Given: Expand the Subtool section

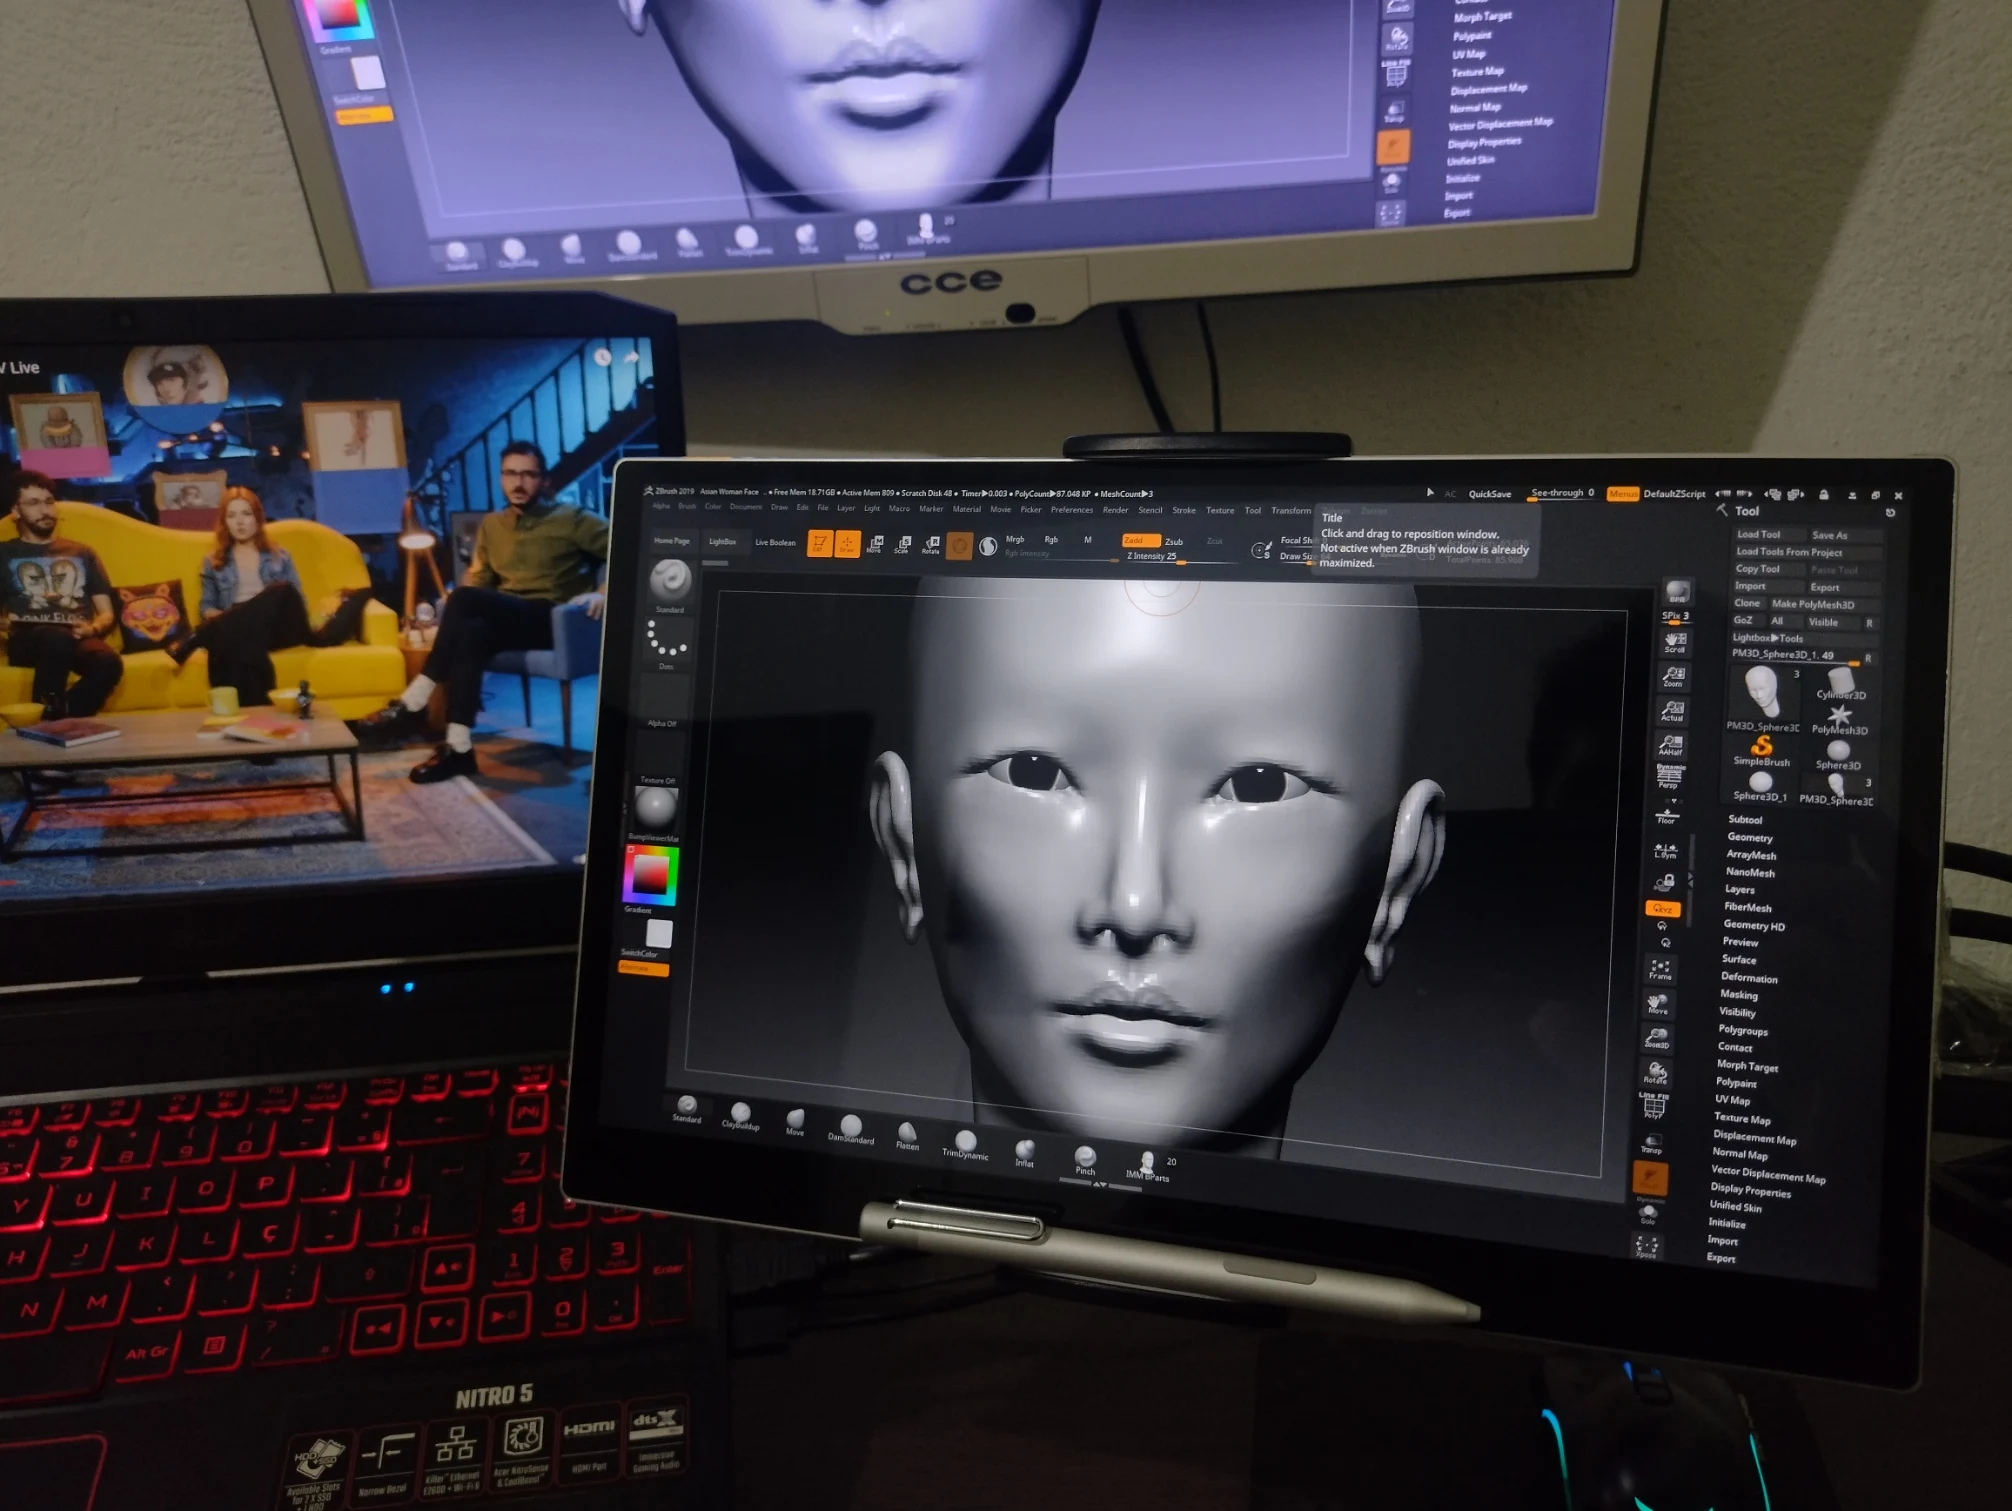Looking at the screenshot, I should (1745, 819).
